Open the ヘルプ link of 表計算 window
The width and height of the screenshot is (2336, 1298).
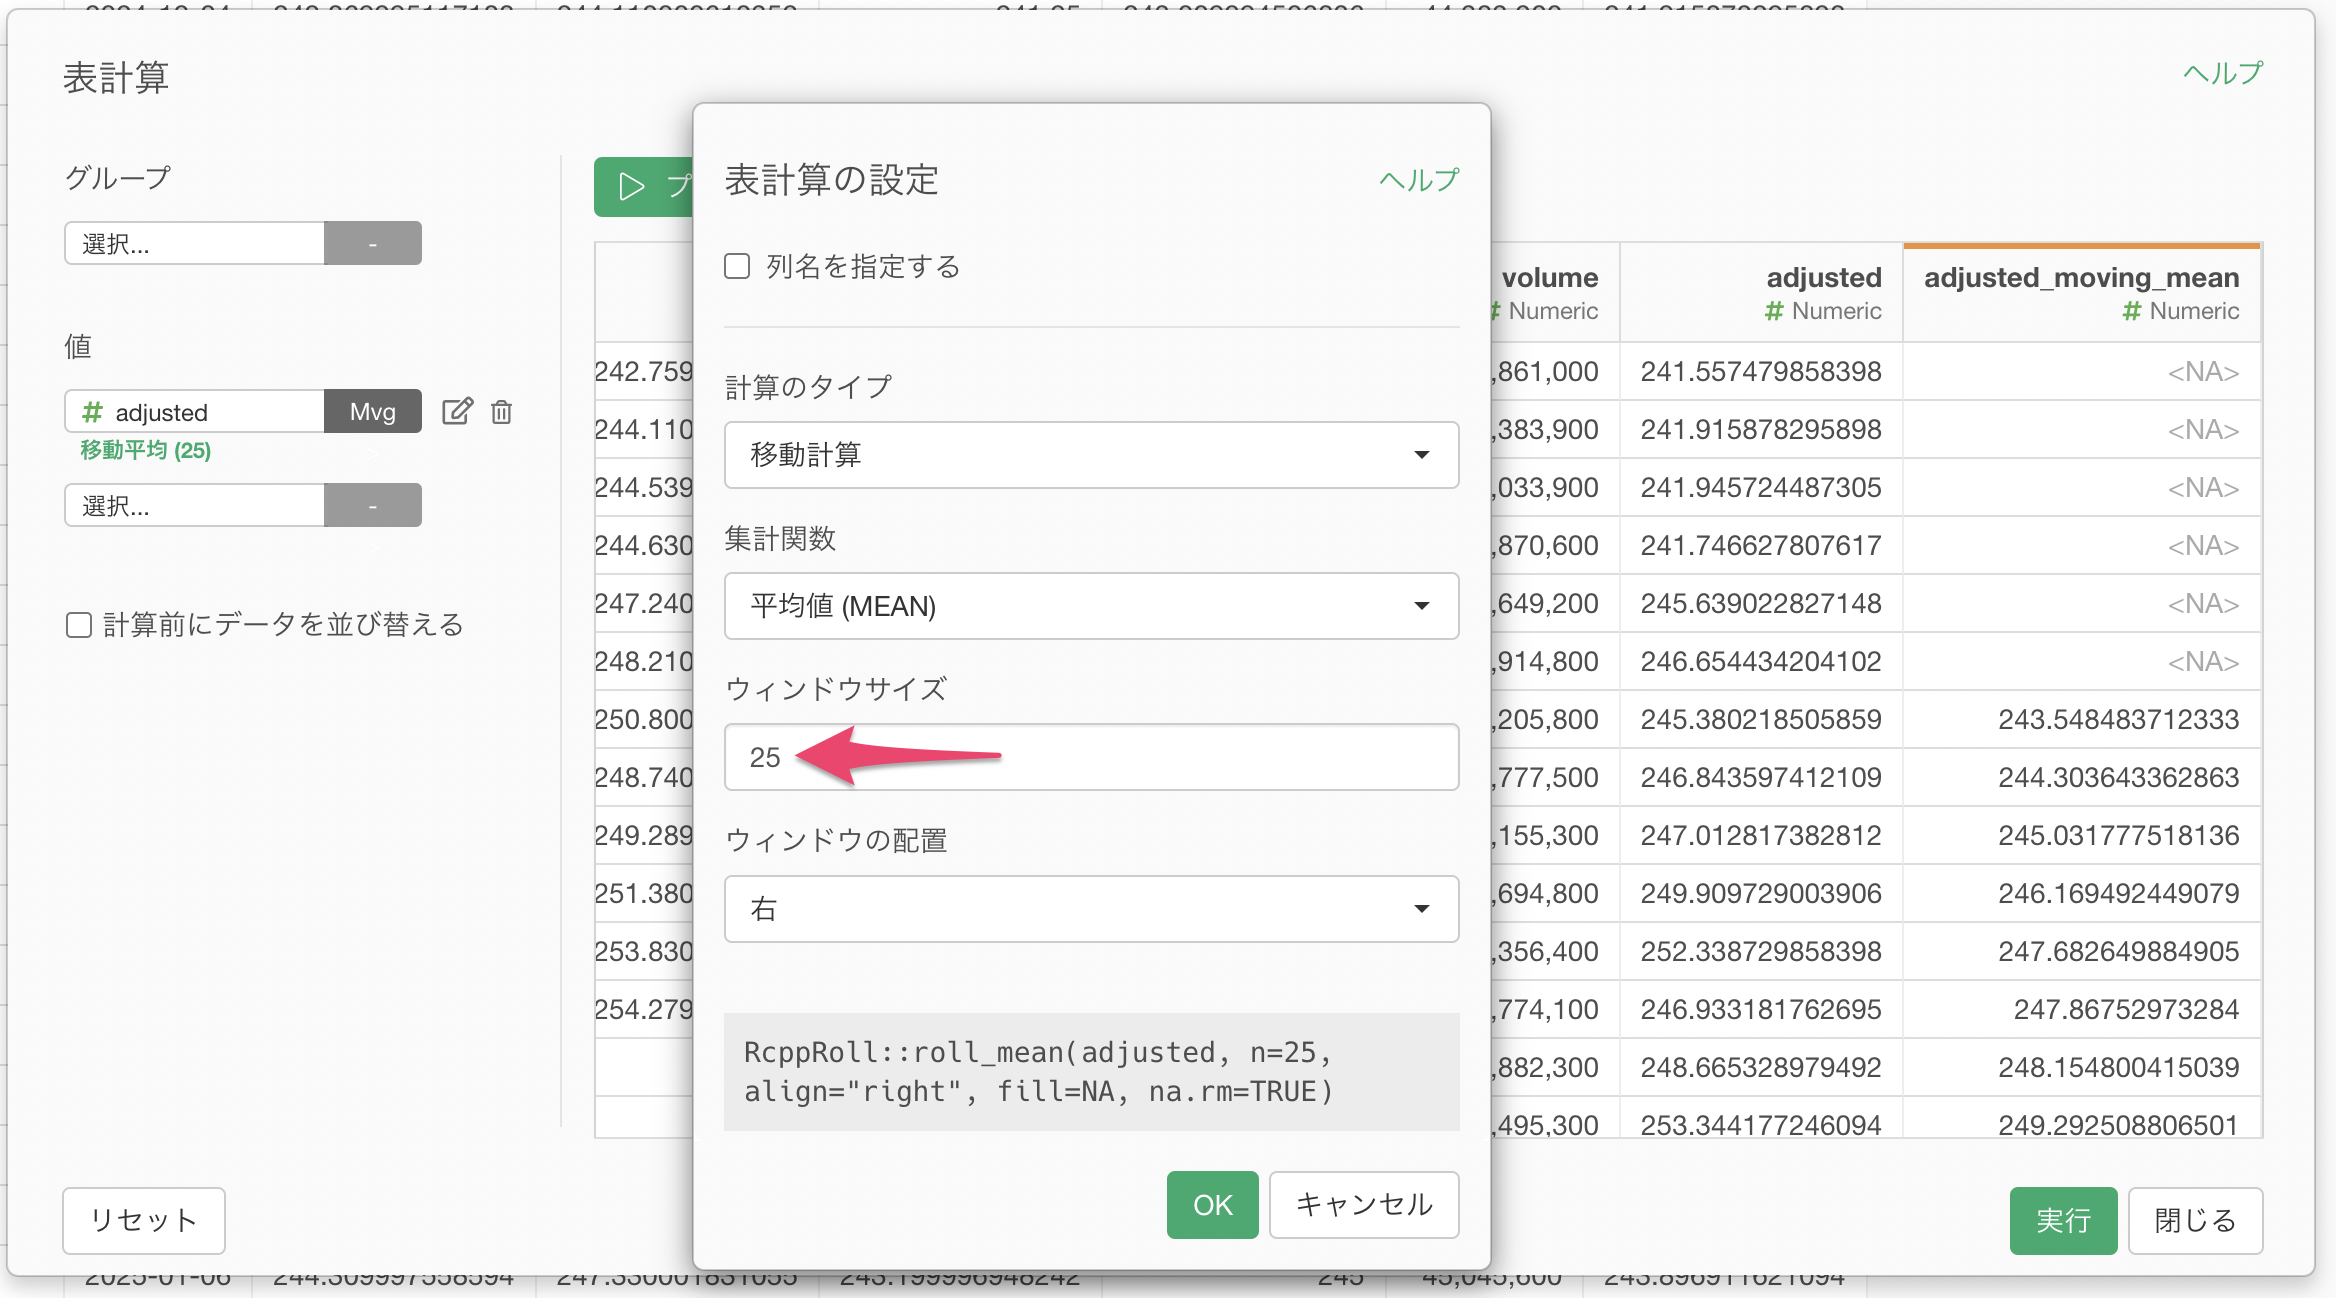2221,73
